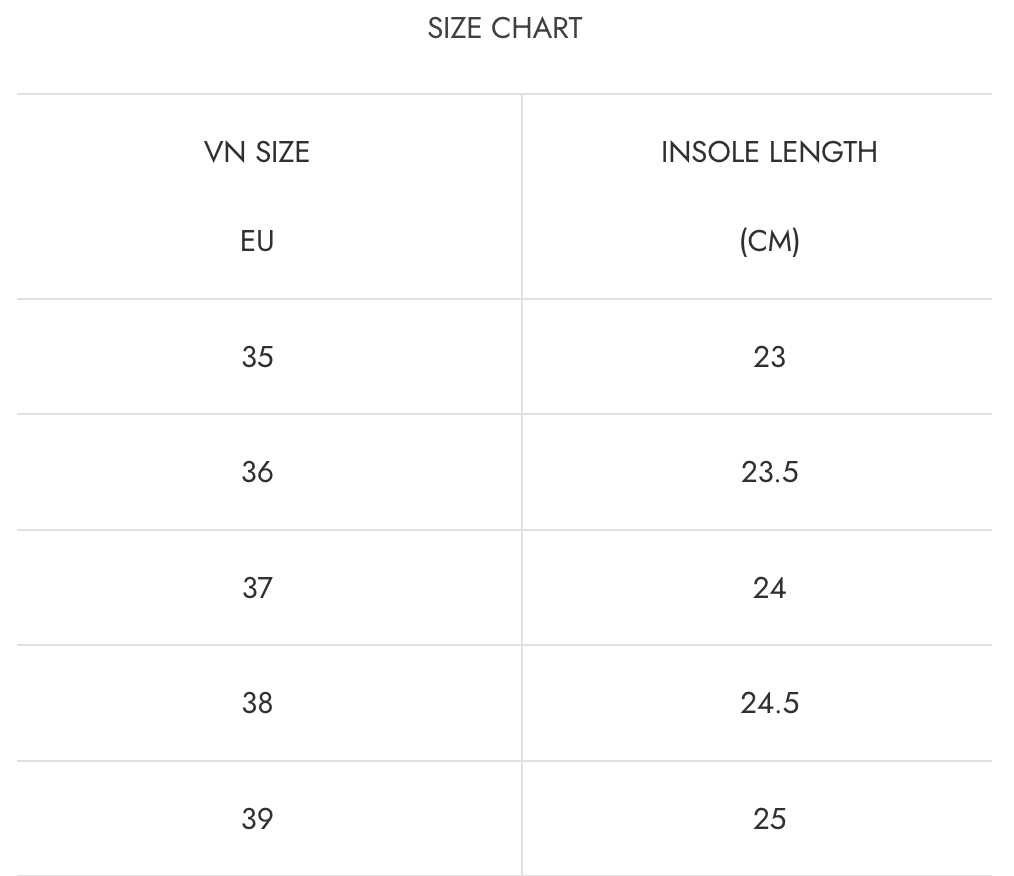1014x876 pixels.
Task: Select the EU size 35 cell
Action: click(257, 357)
